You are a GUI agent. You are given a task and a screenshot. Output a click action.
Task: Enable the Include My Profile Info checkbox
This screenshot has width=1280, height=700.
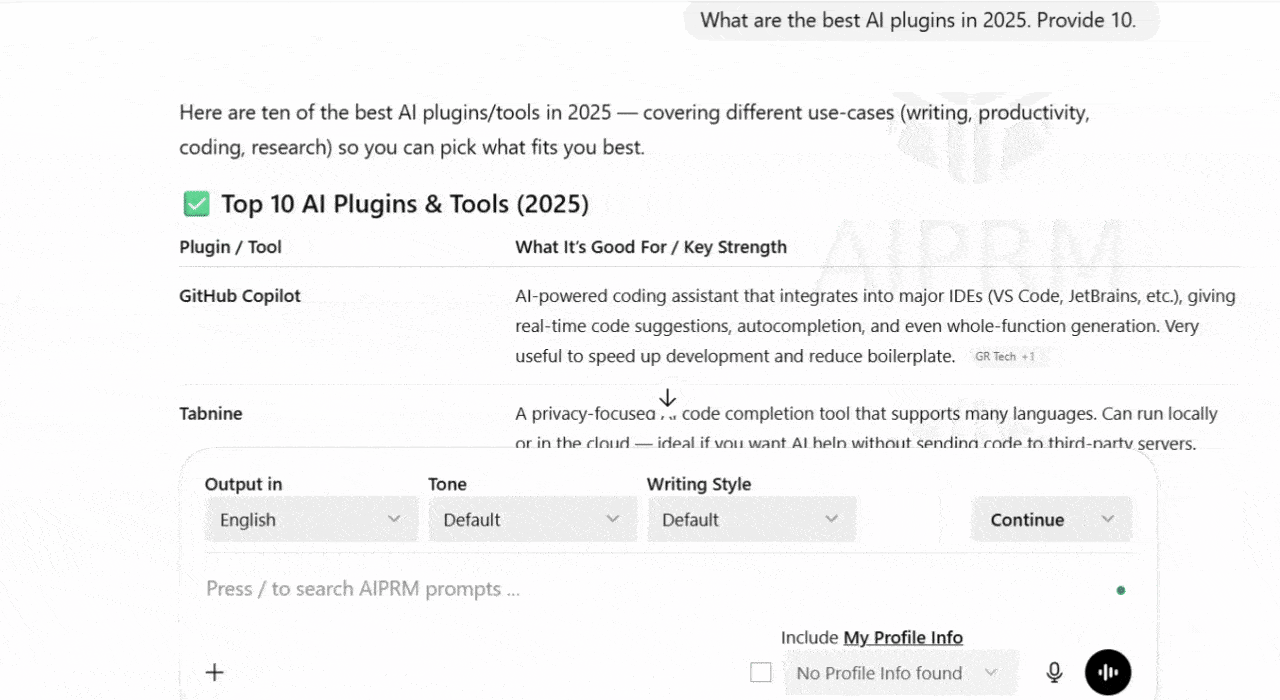761,673
